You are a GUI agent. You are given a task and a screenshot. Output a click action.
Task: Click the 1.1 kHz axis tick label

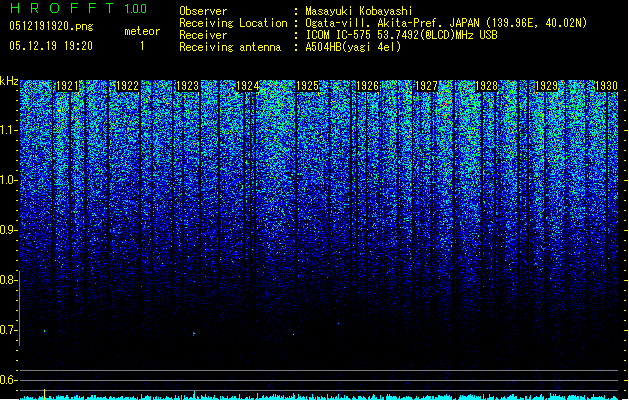click(x=8, y=130)
